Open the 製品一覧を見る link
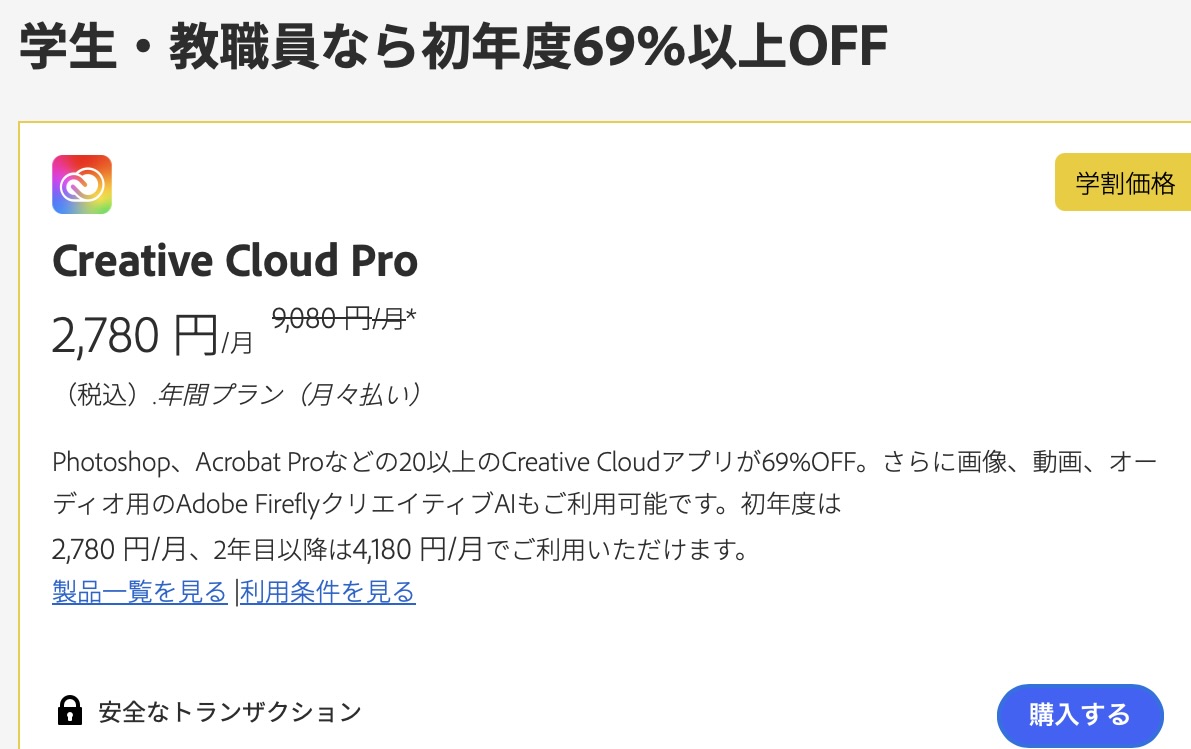The width and height of the screenshot is (1191, 749). (139, 592)
